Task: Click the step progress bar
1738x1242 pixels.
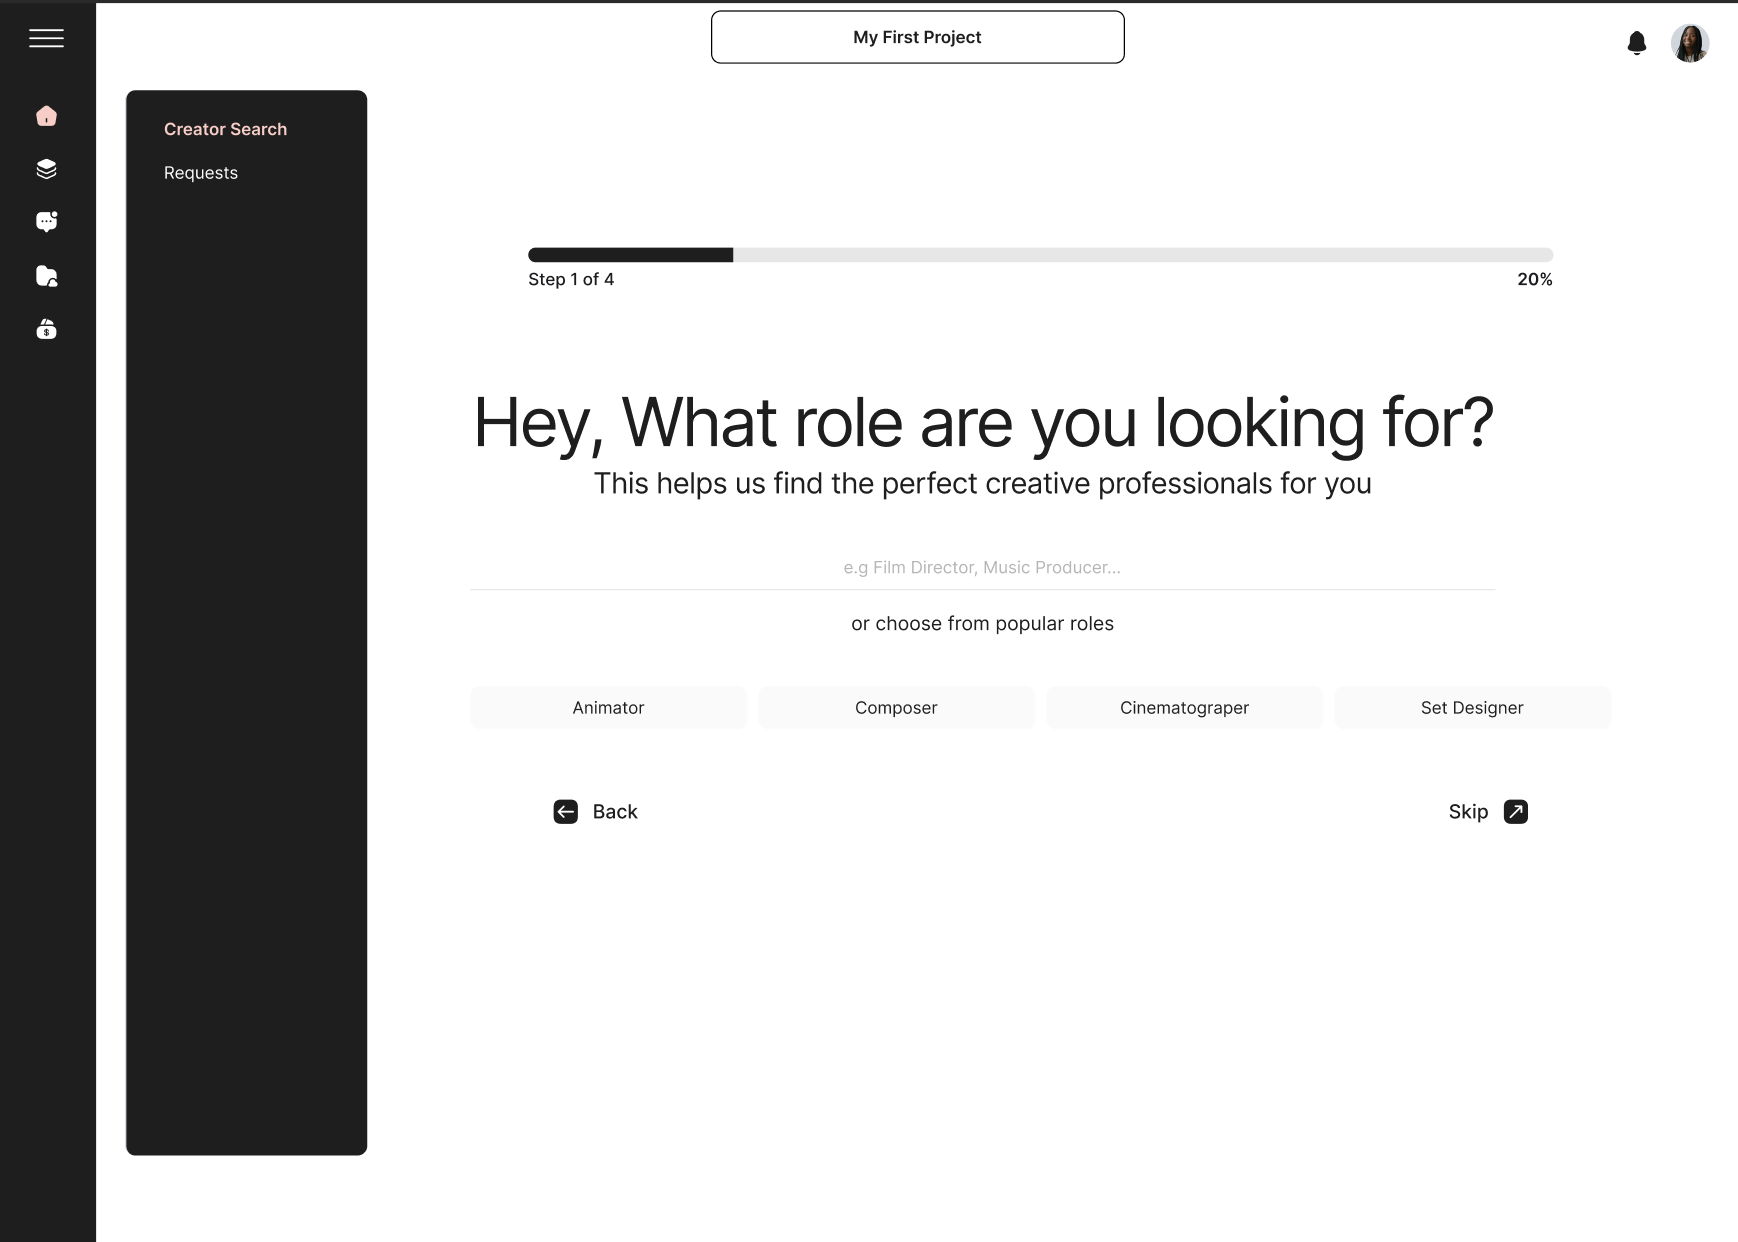Action: point(1040,255)
